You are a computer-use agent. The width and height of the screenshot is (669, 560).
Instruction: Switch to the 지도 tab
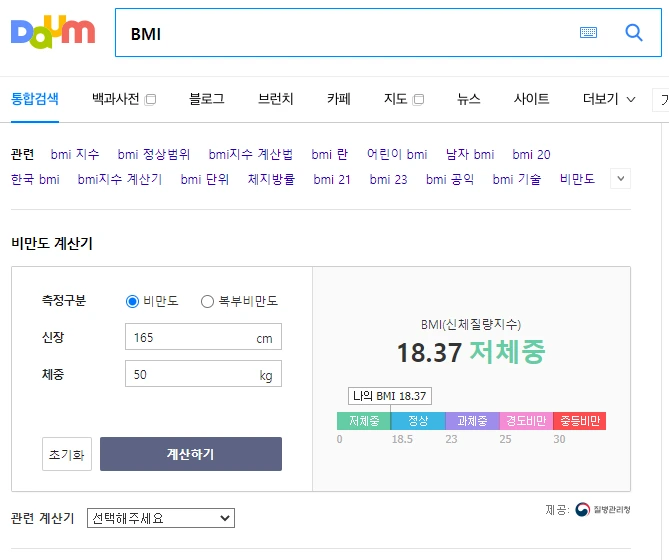pos(396,99)
